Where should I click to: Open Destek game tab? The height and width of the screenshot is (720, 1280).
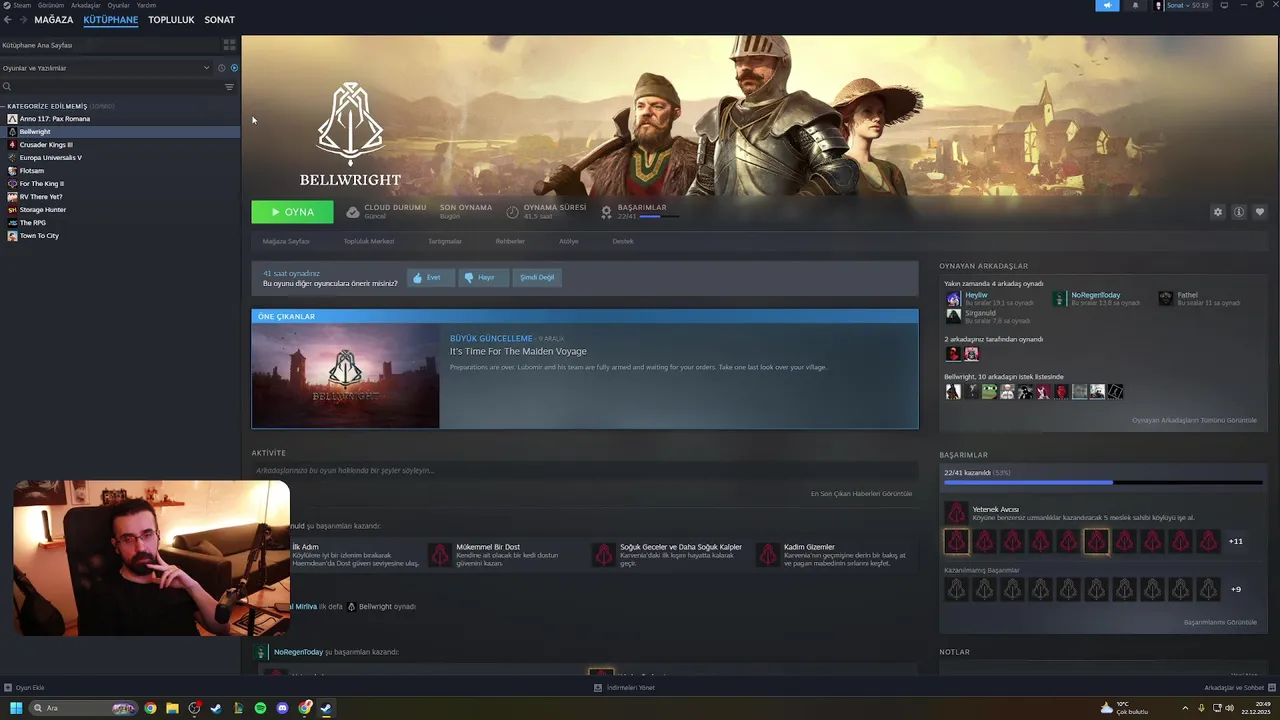[x=623, y=241]
